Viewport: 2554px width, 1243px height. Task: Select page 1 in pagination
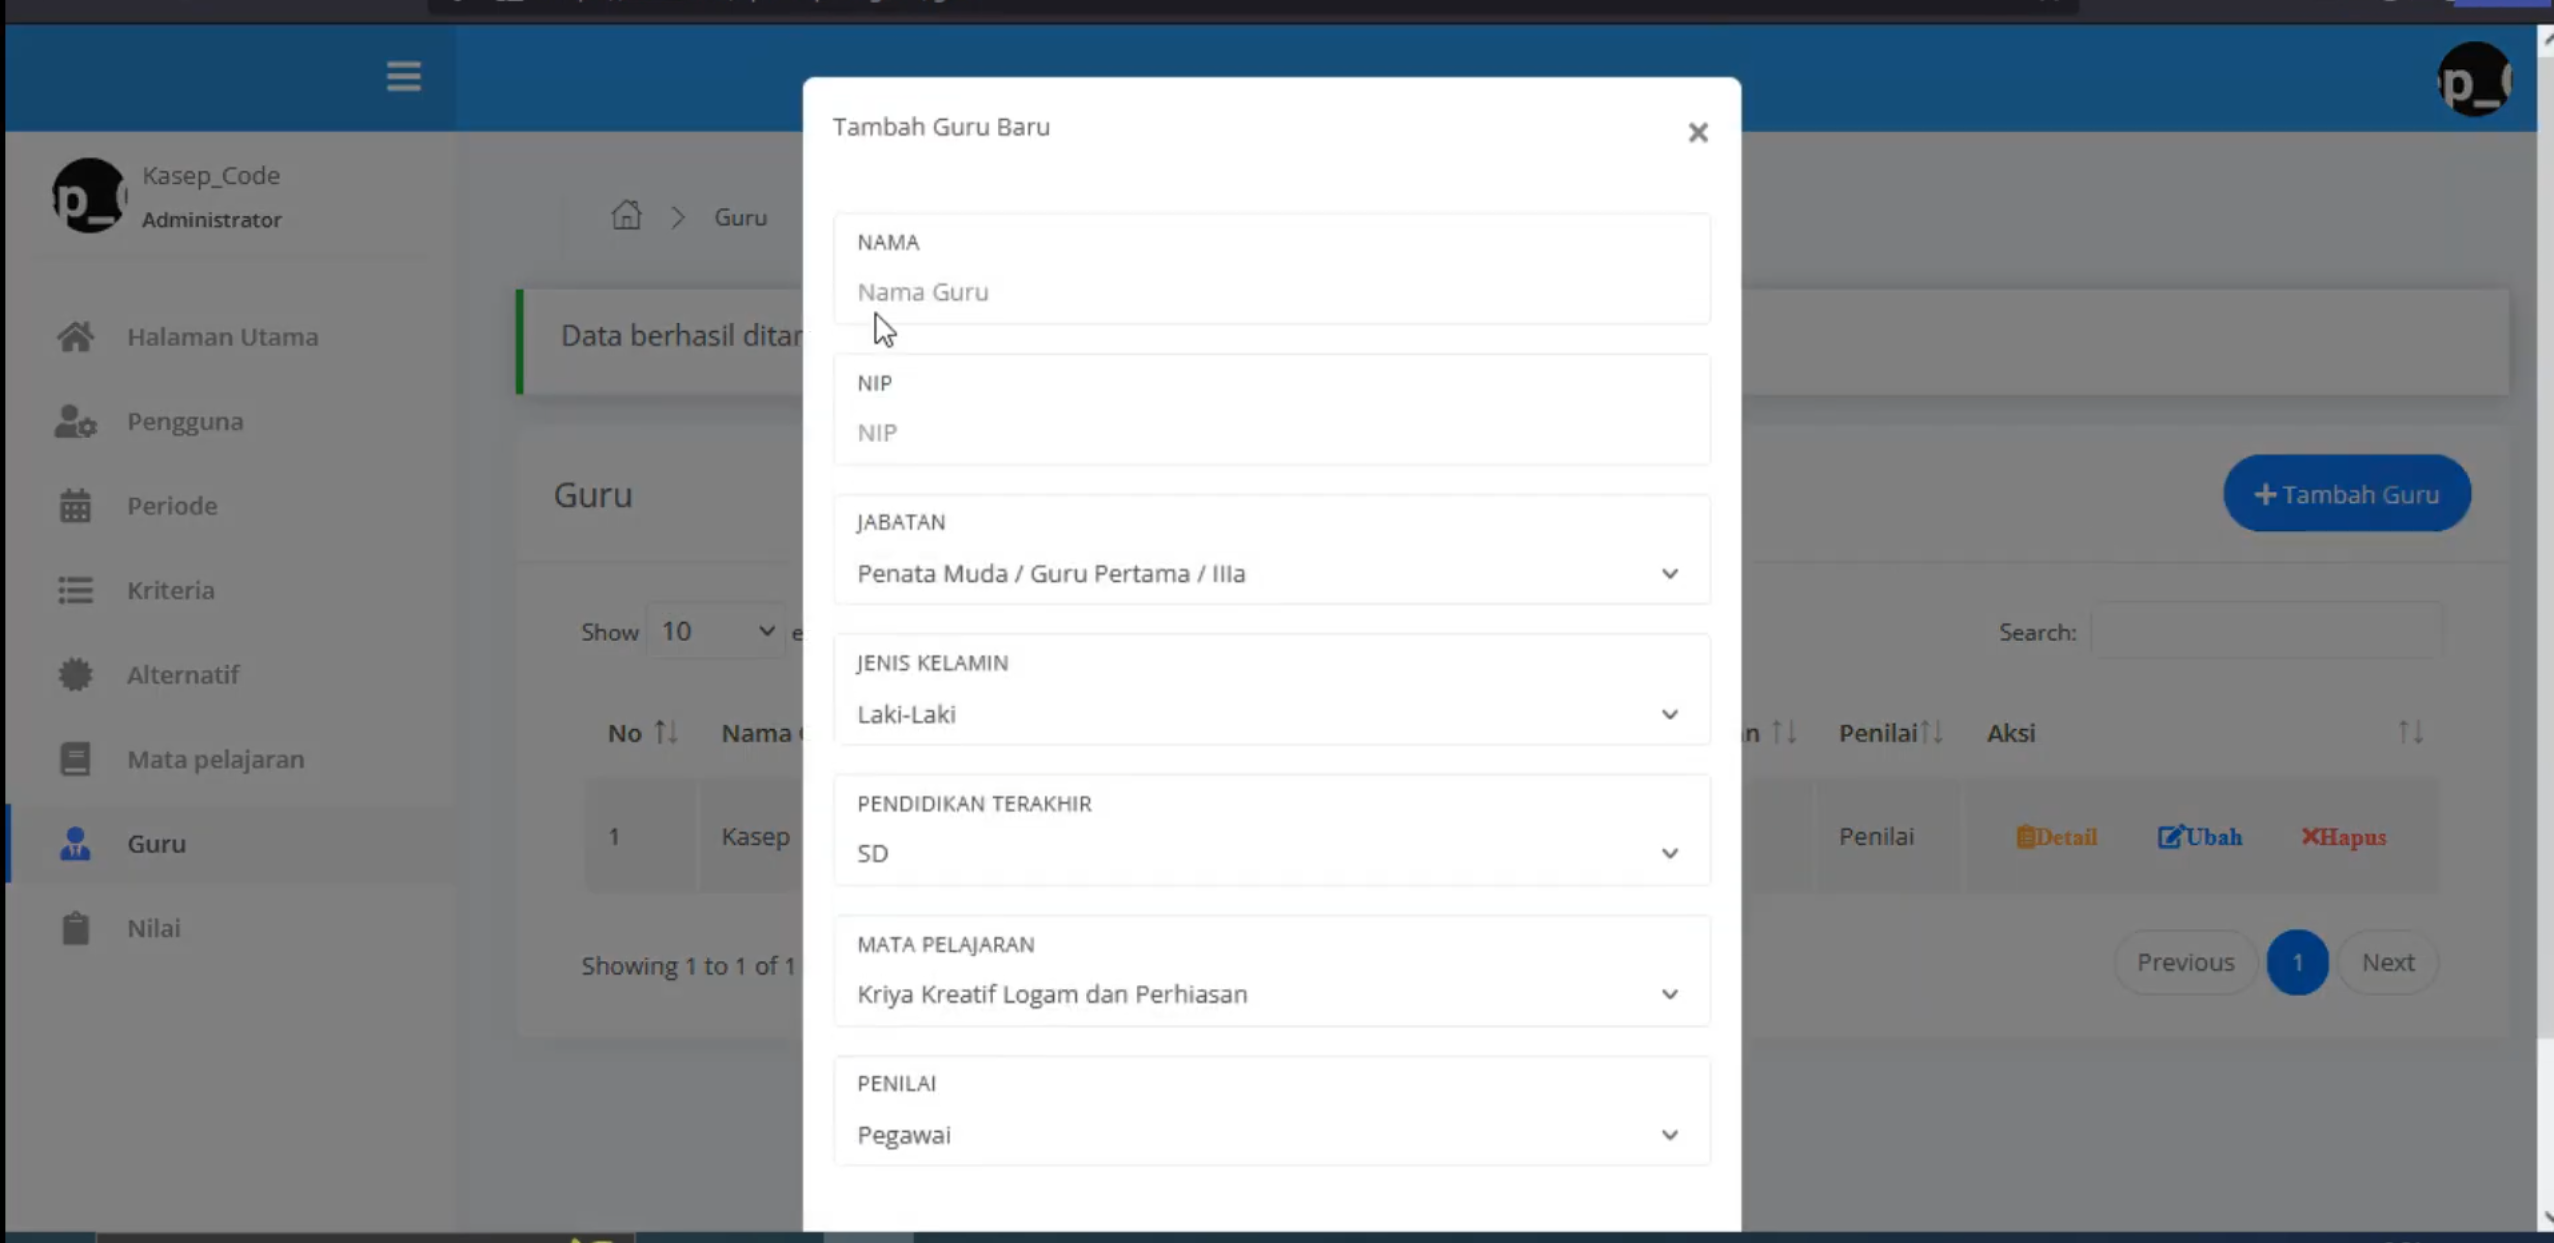tap(2297, 962)
